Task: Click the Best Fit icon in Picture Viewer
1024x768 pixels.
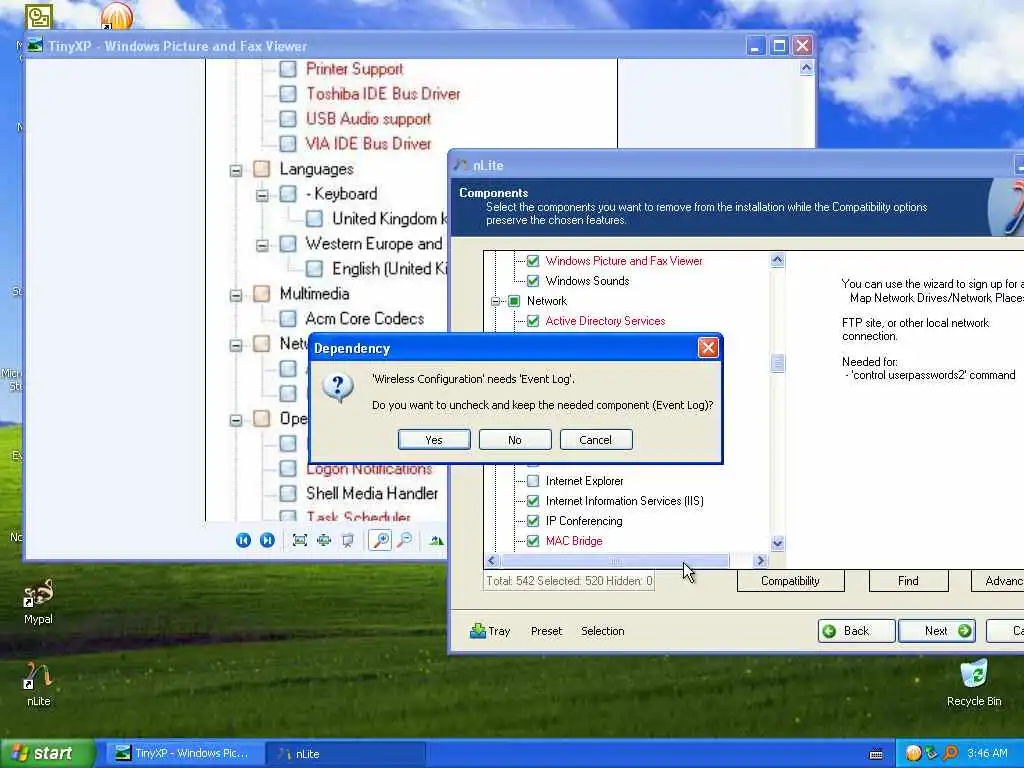Action: click(300, 540)
